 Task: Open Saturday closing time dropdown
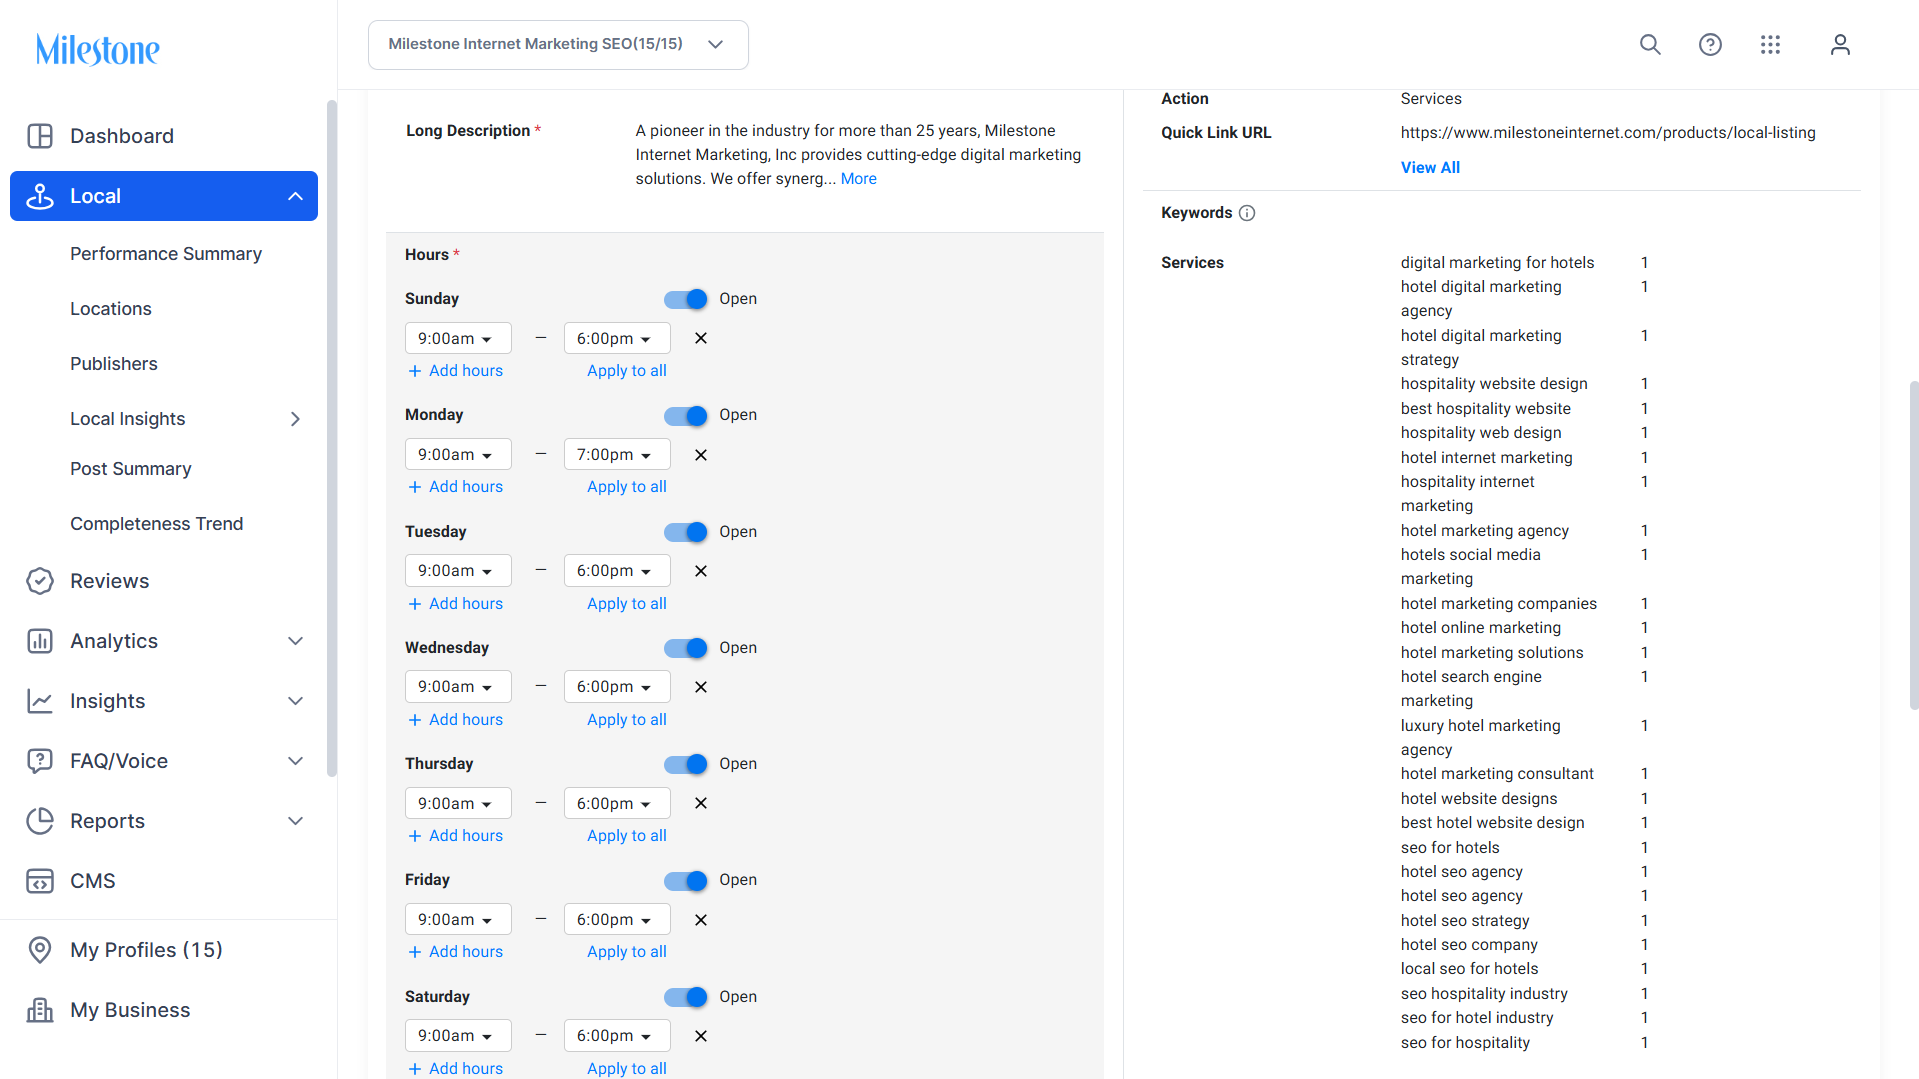(x=617, y=1036)
